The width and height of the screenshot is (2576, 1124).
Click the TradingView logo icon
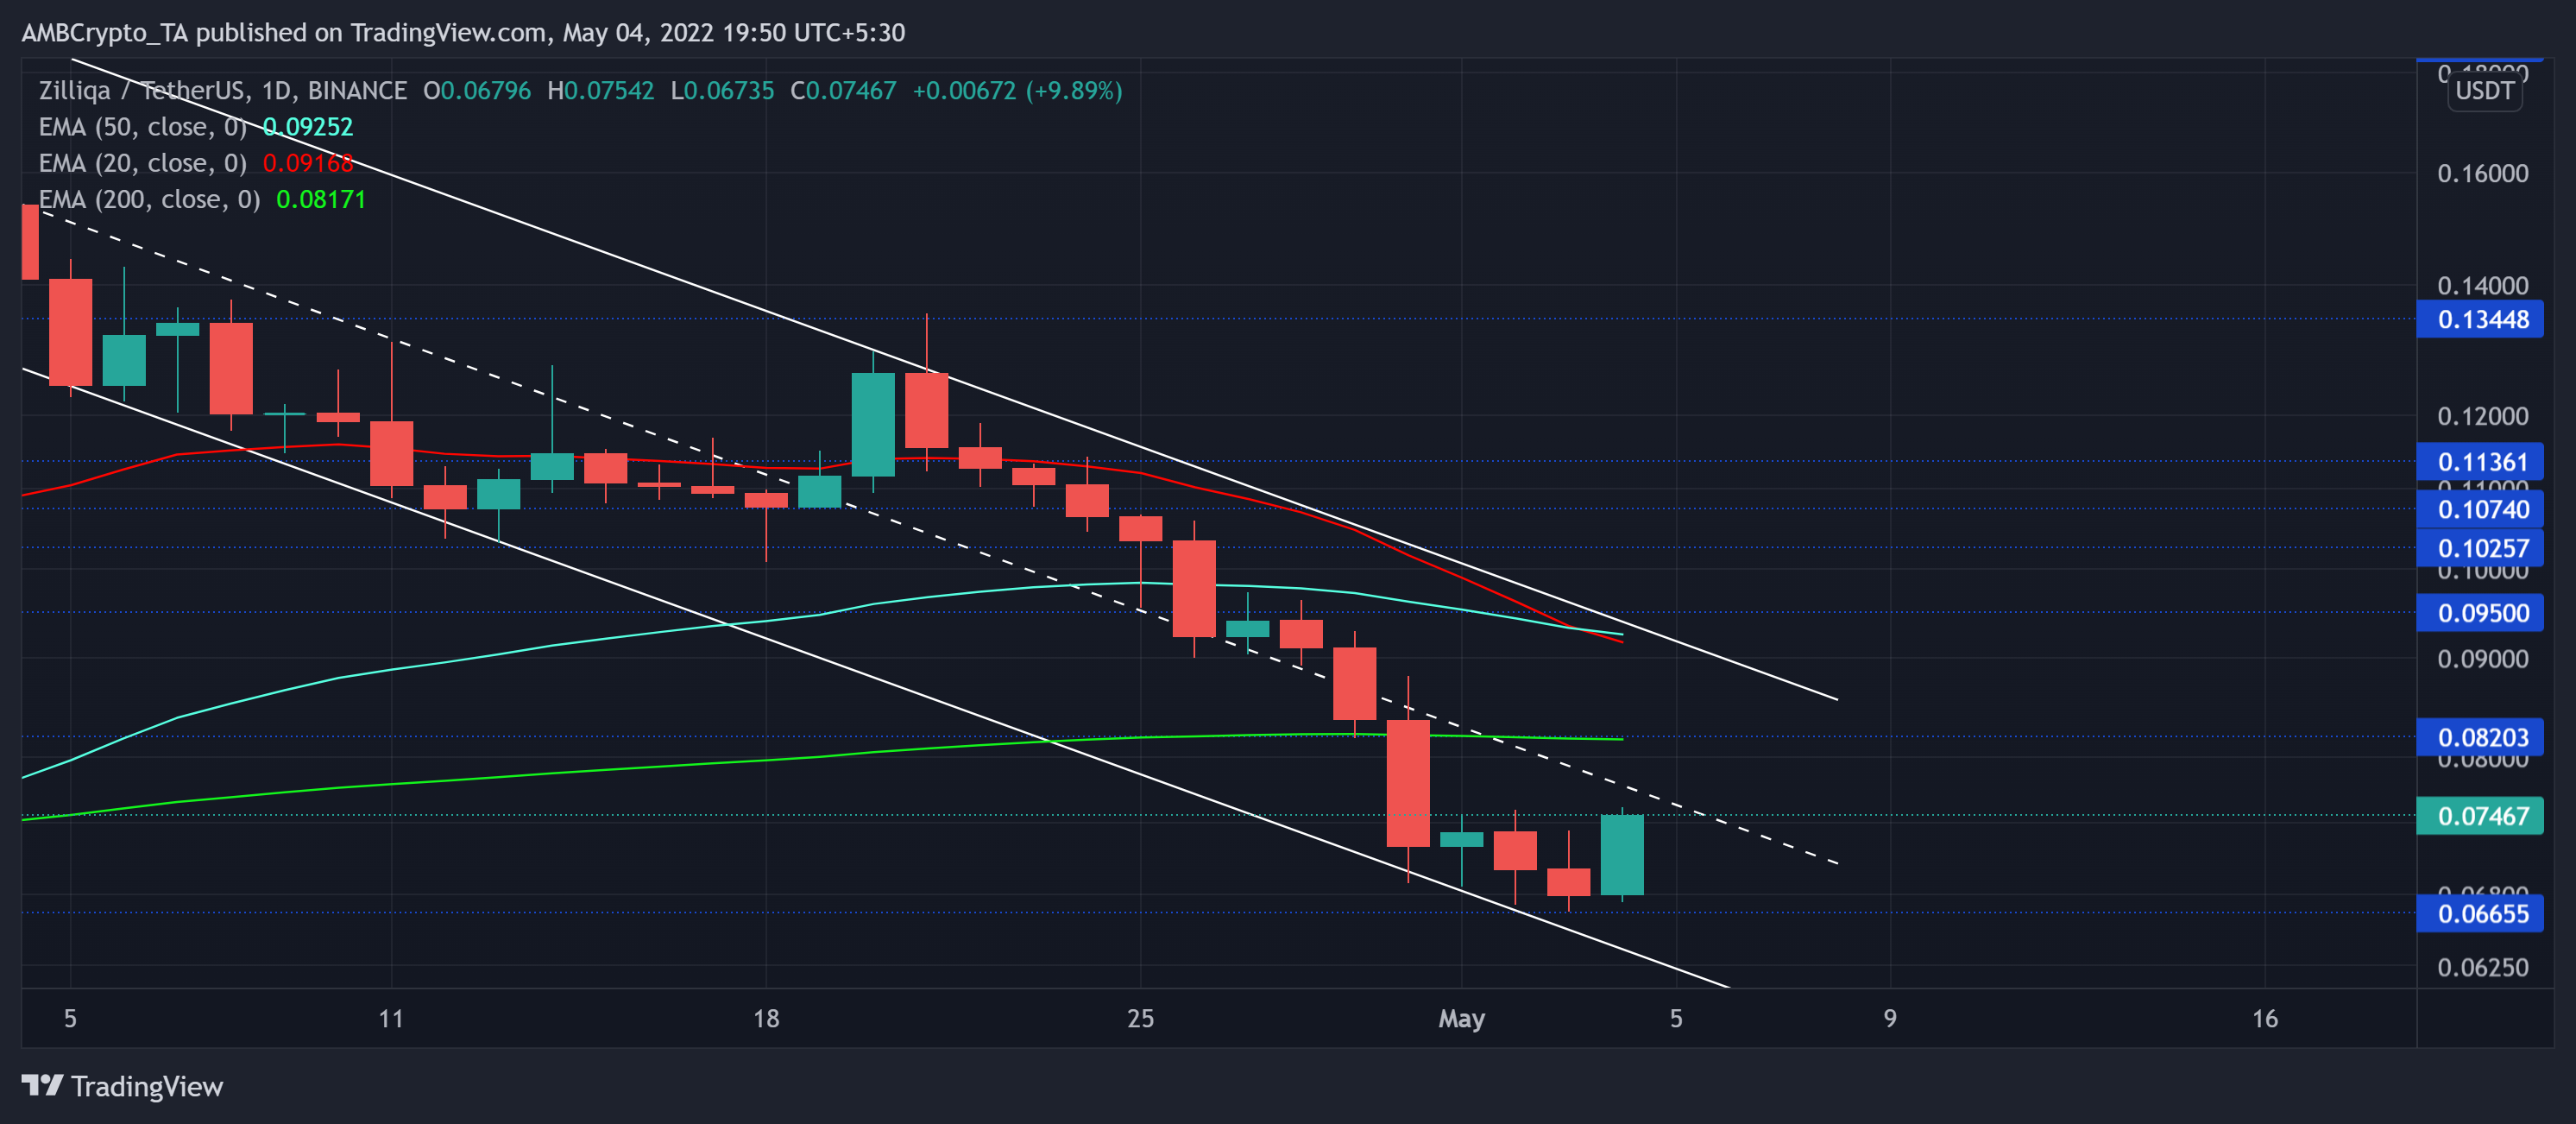(x=42, y=1085)
